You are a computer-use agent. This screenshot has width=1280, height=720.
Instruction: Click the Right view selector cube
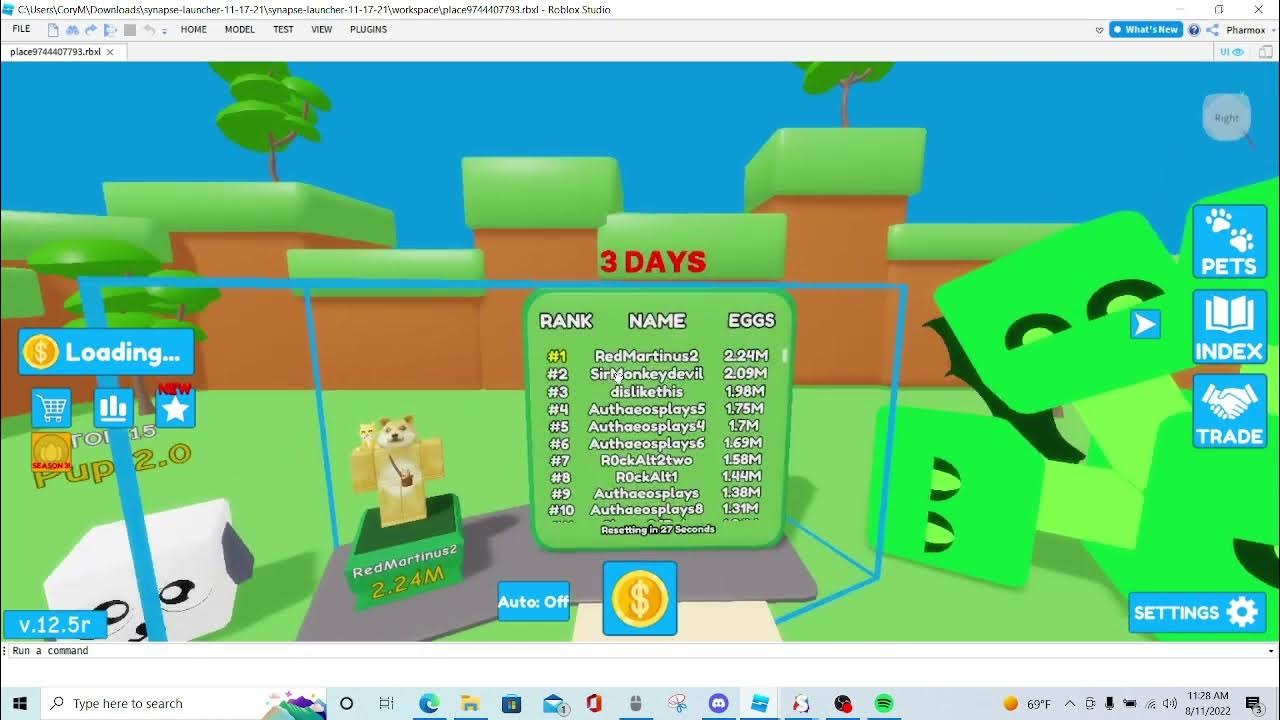1227,117
